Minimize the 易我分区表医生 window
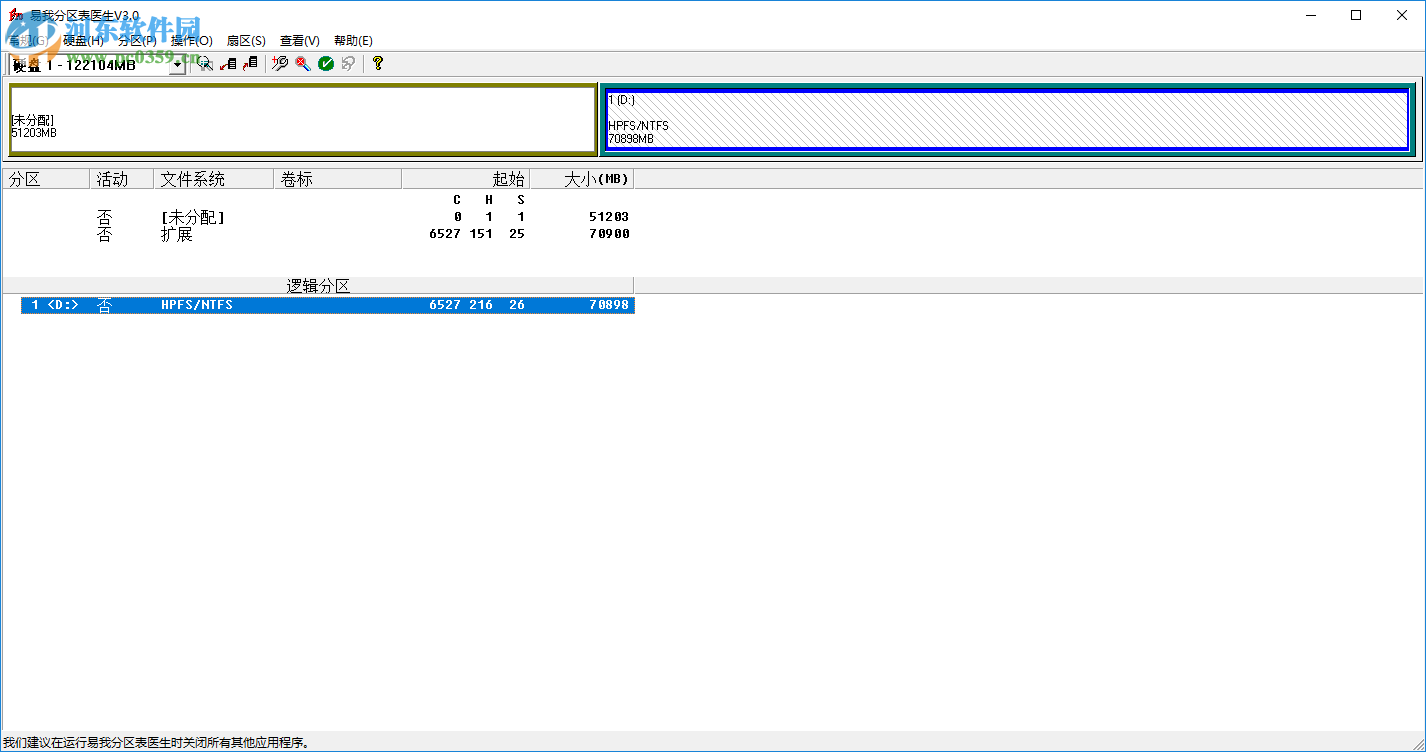The height and width of the screenshot is (752, 1426). click(1310, 15)
